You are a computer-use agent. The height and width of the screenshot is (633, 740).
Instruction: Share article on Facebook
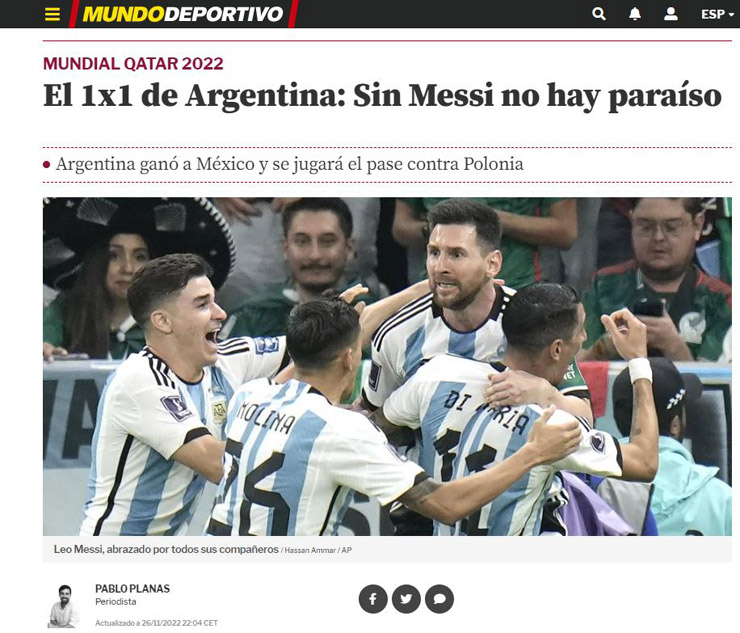(373, 599)
